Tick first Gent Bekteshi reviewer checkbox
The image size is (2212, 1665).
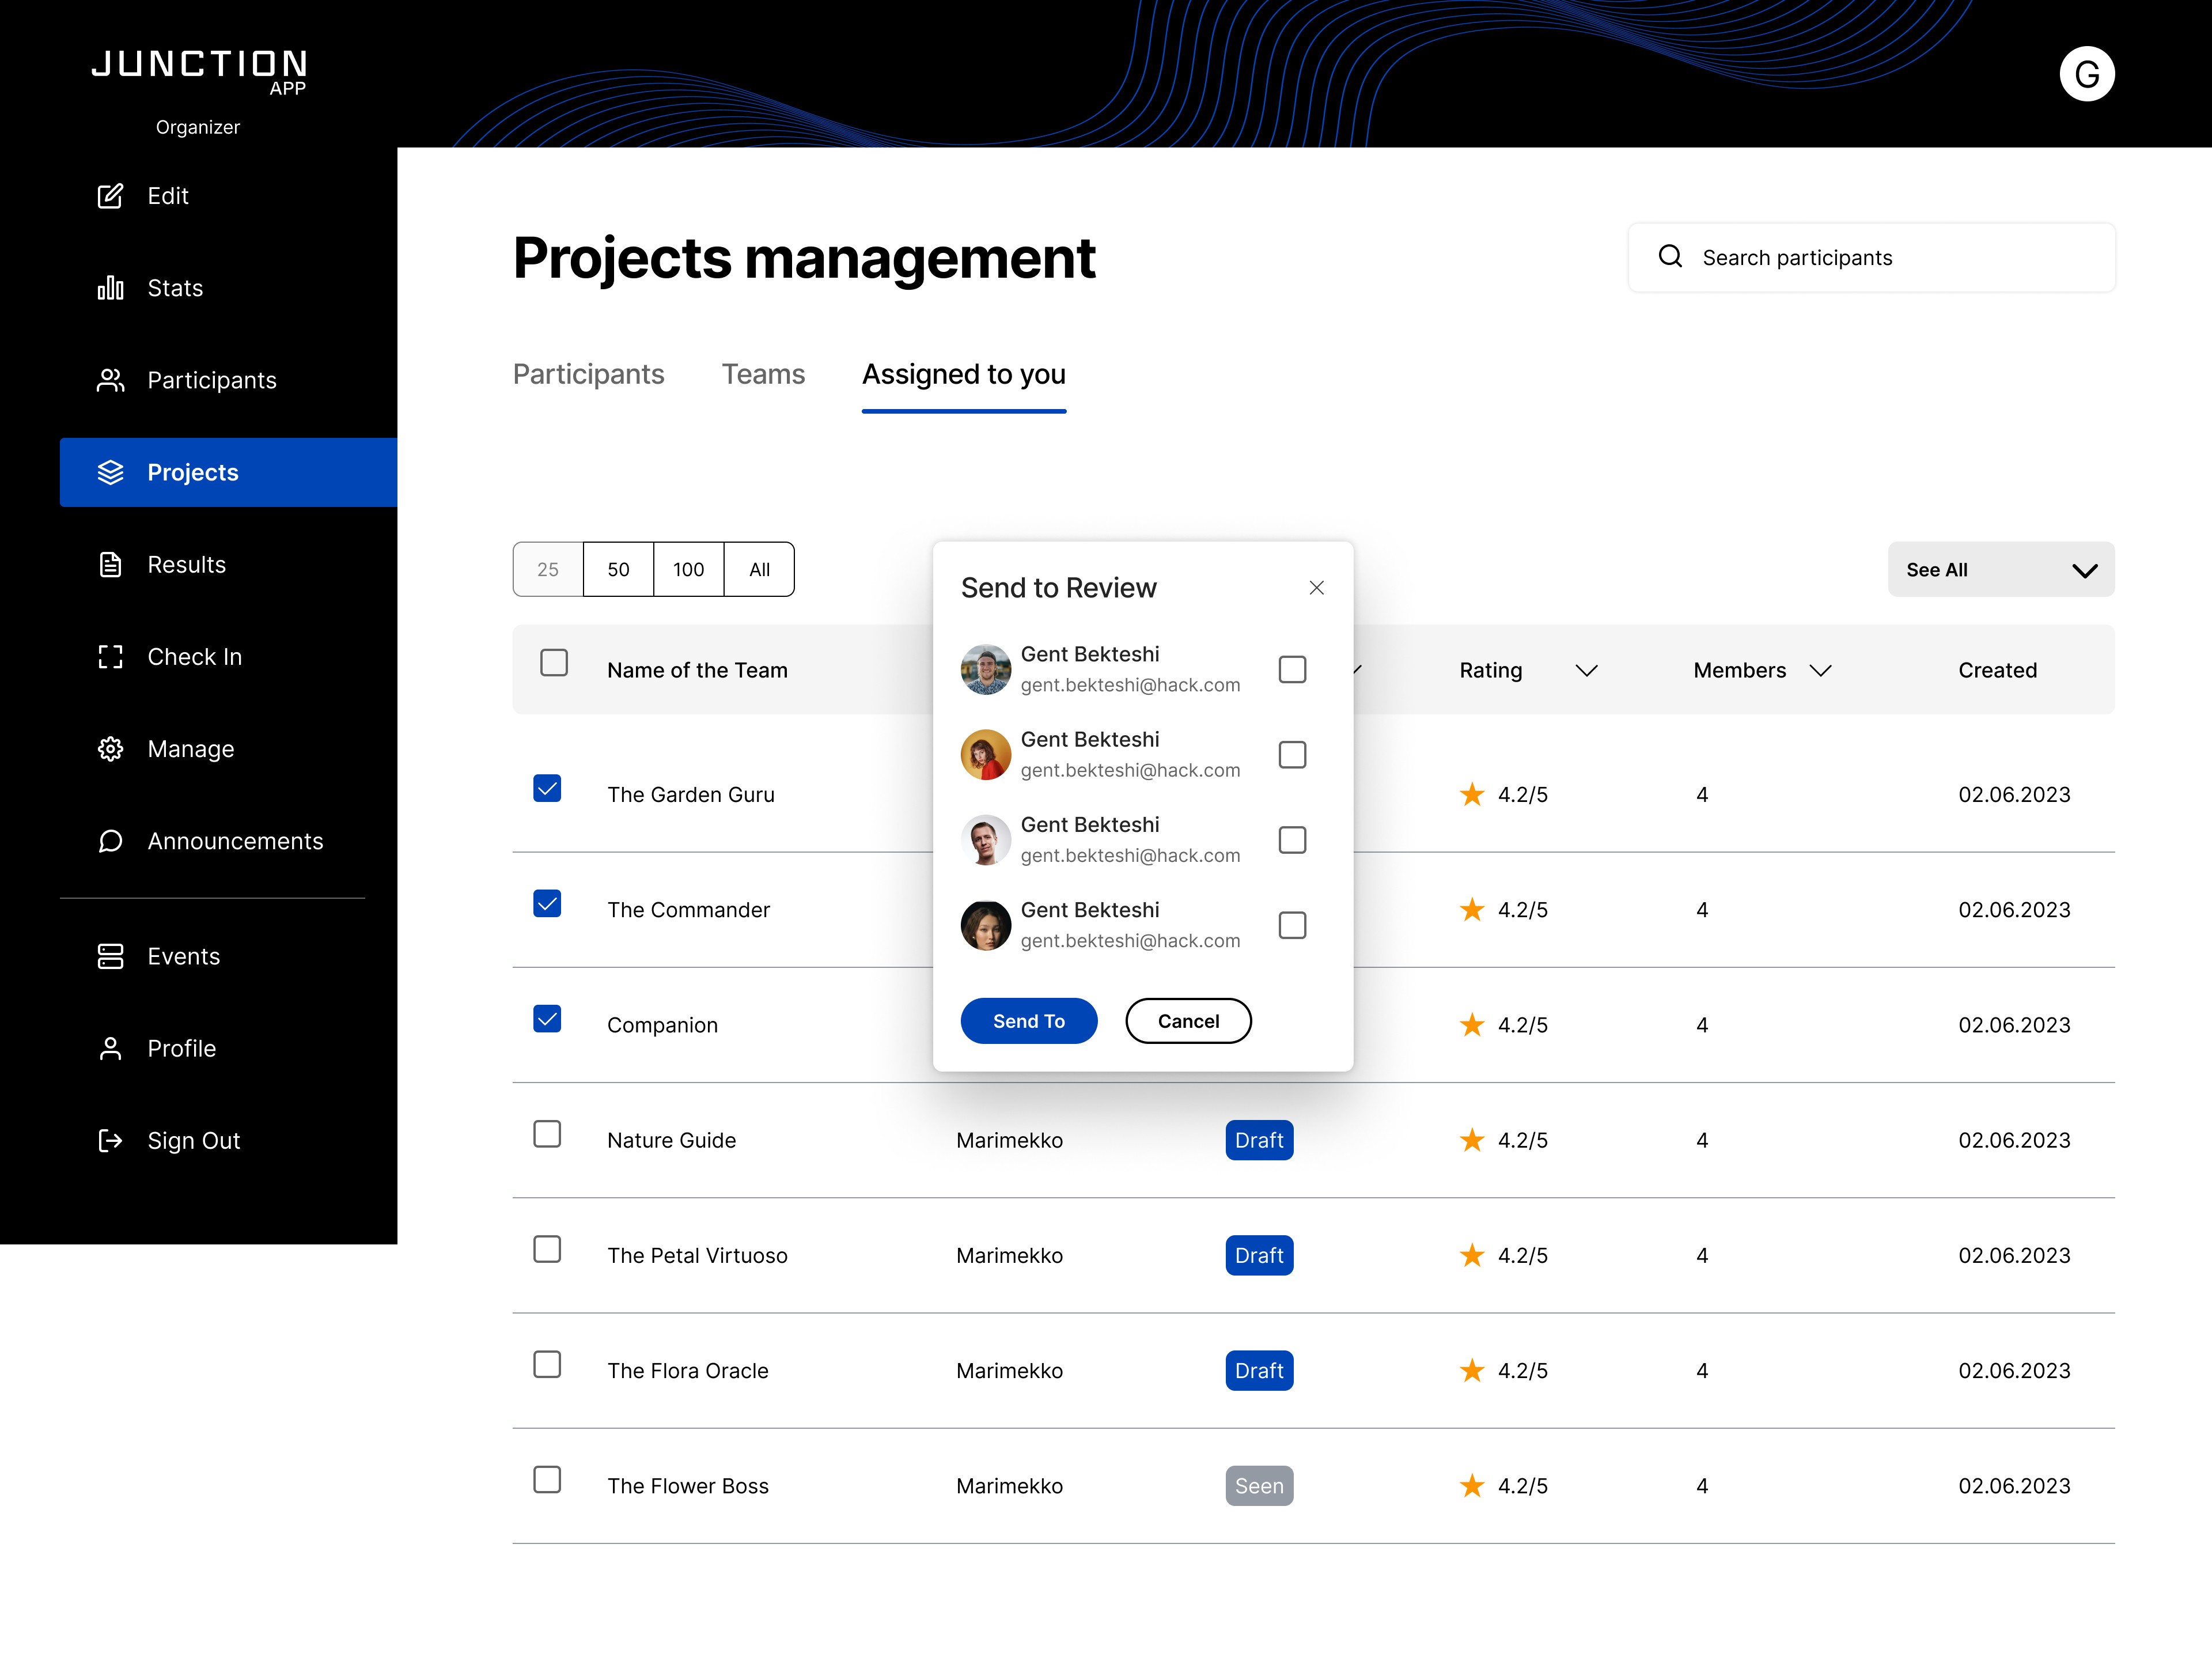1292,669
